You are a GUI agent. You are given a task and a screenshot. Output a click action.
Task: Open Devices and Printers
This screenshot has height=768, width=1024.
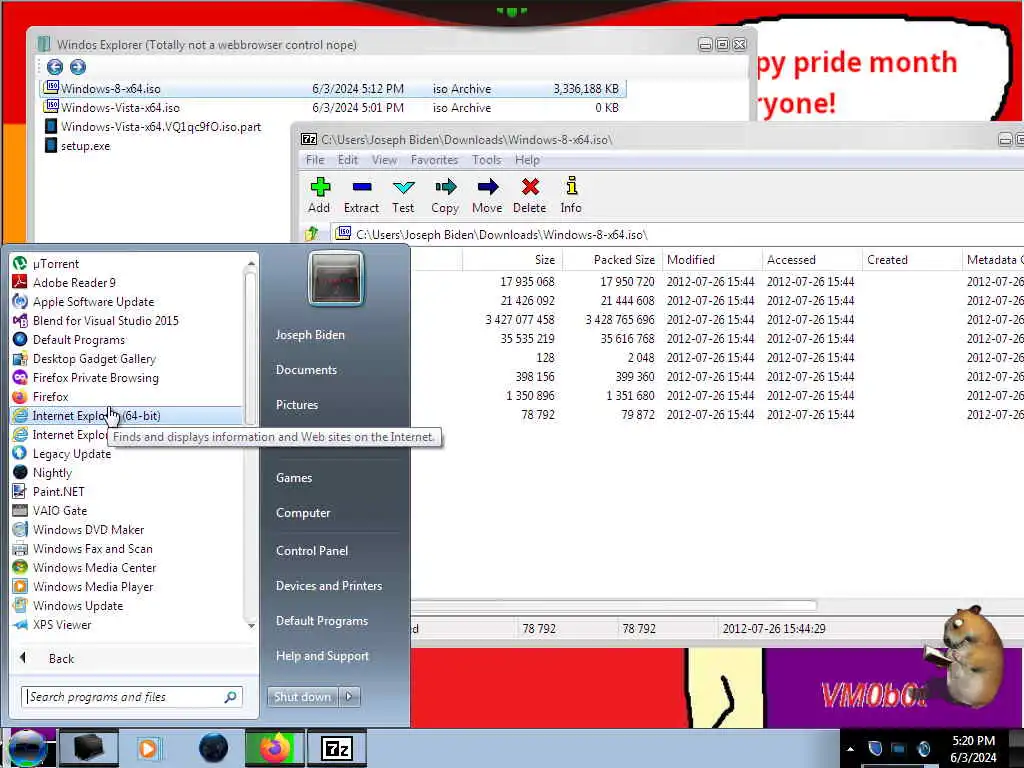[328, 586]
